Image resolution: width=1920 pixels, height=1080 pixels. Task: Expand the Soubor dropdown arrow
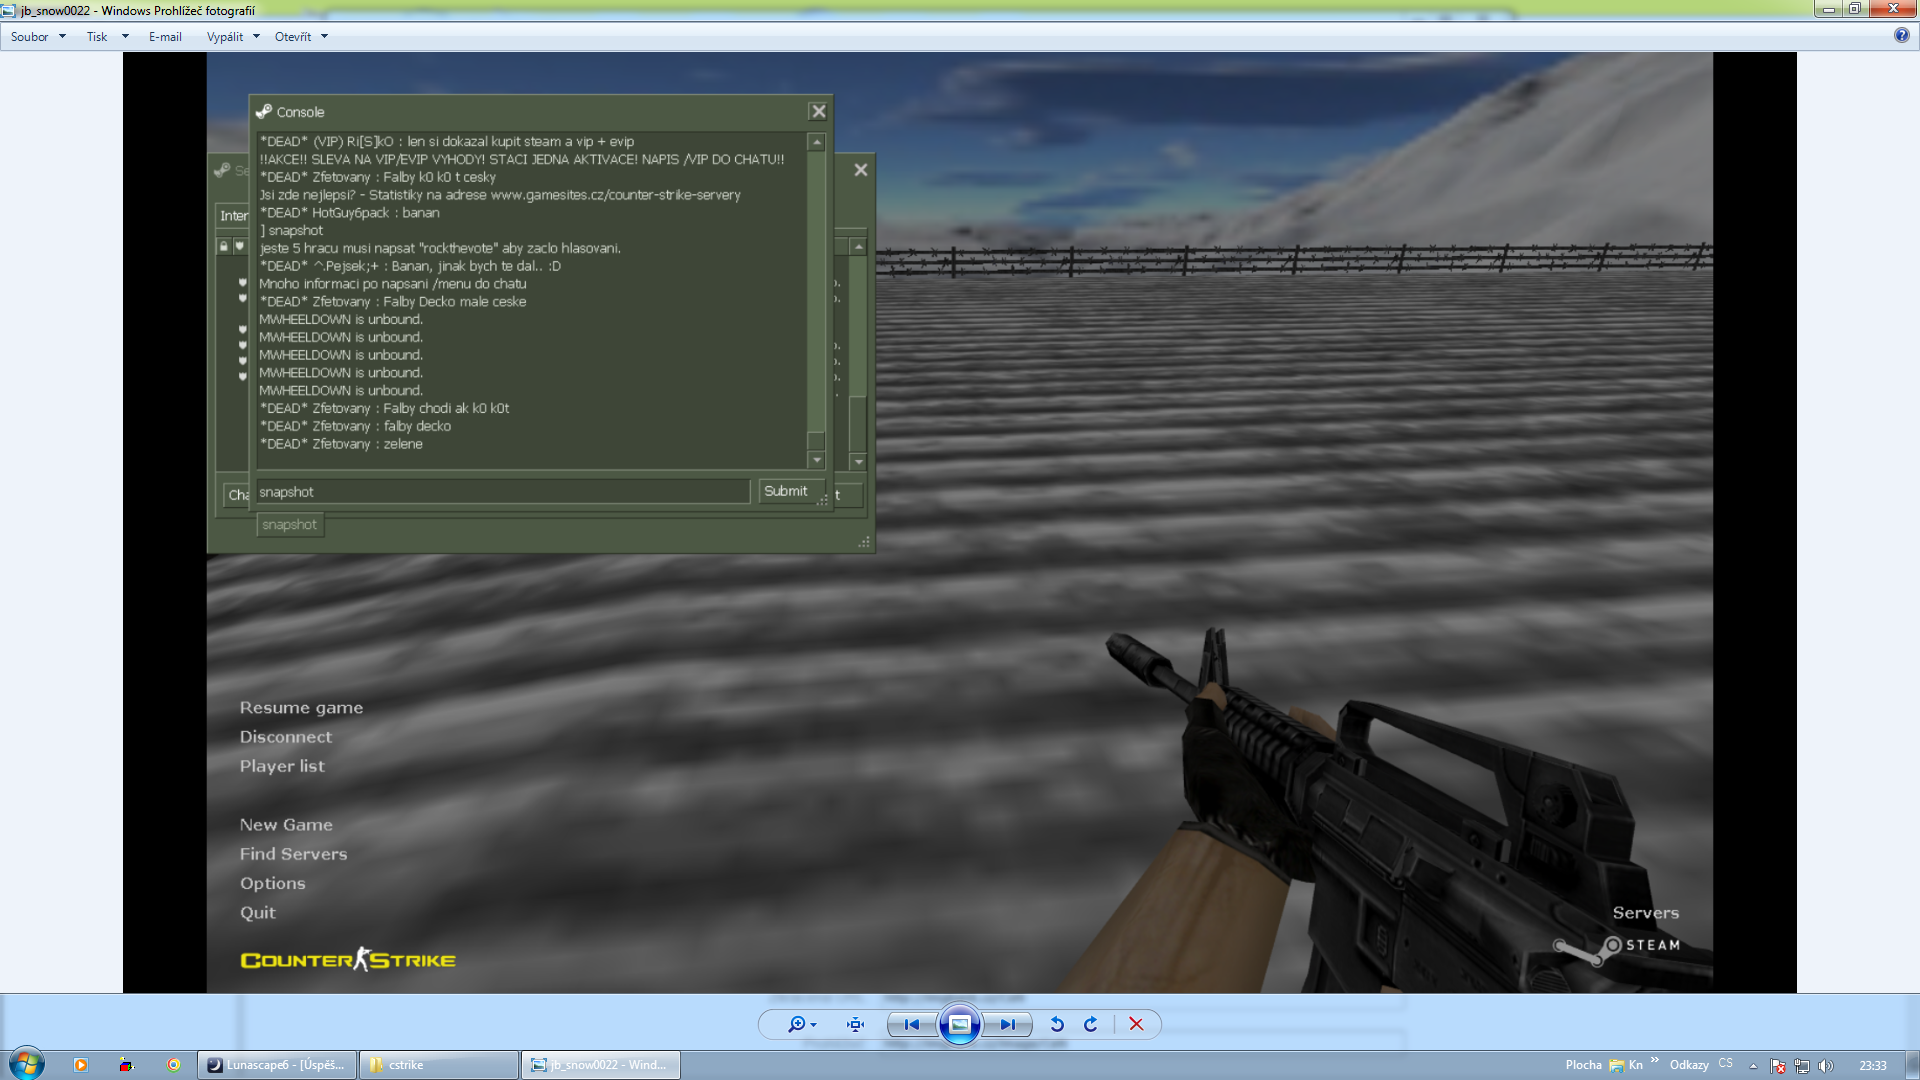(62, 37)
